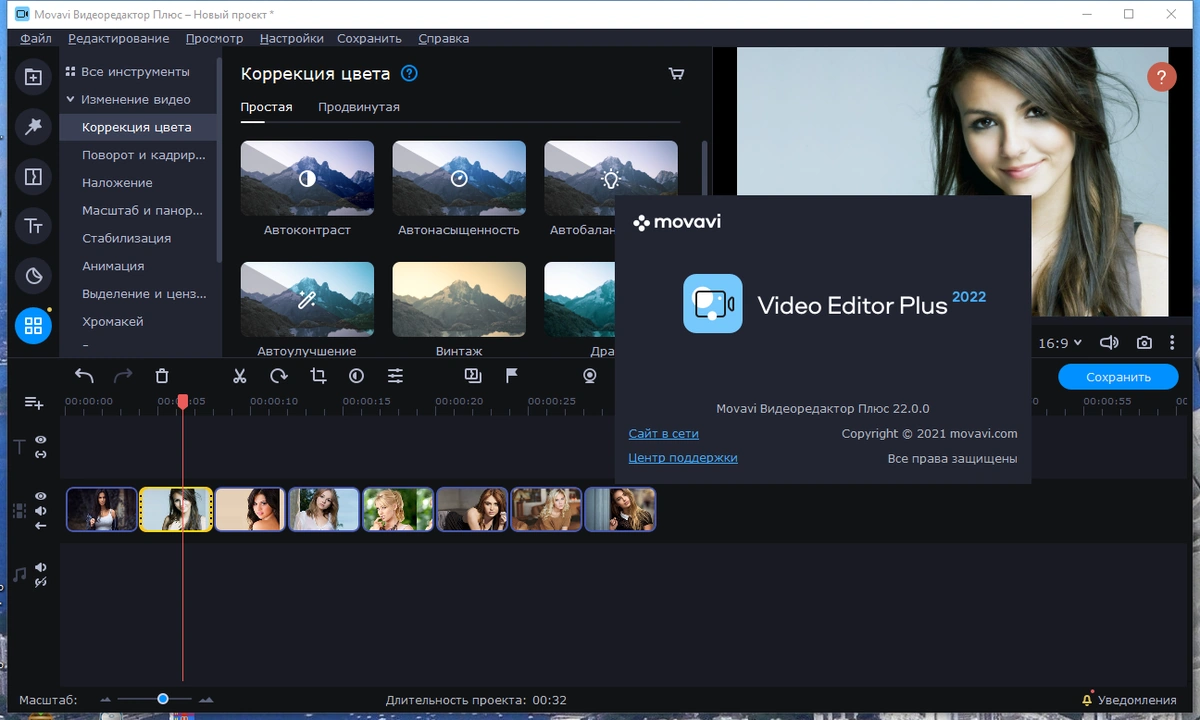
Task: Click the webcam record icon in the toolbar
Action: point(590,376)
